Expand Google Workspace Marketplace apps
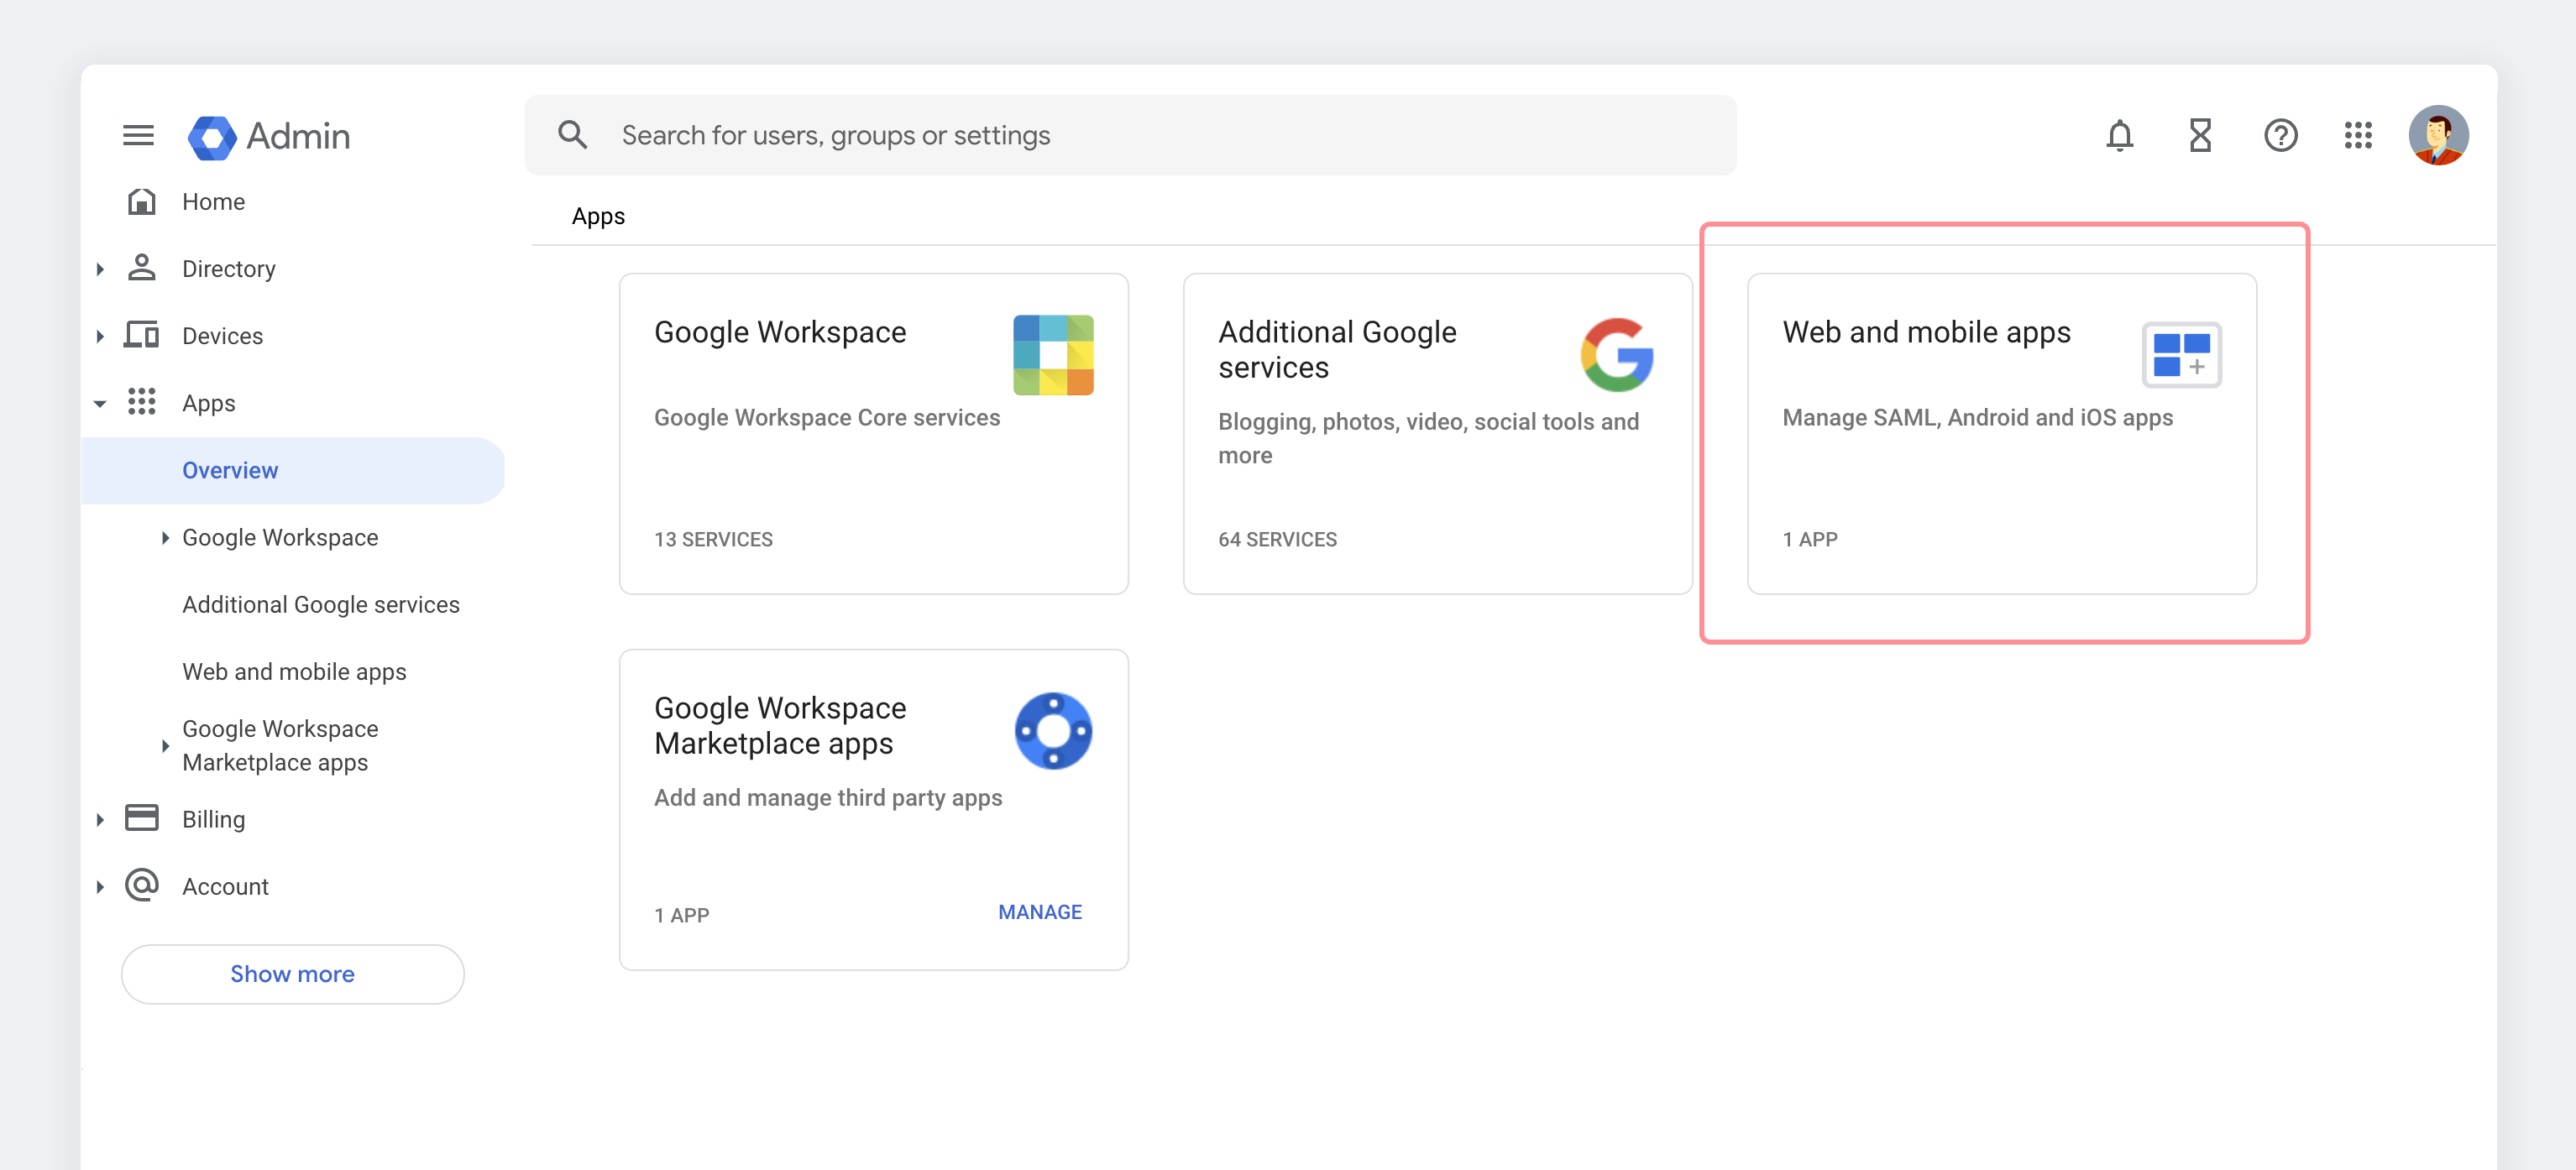Screen dimensions: 2576x1170 (165, 745)
